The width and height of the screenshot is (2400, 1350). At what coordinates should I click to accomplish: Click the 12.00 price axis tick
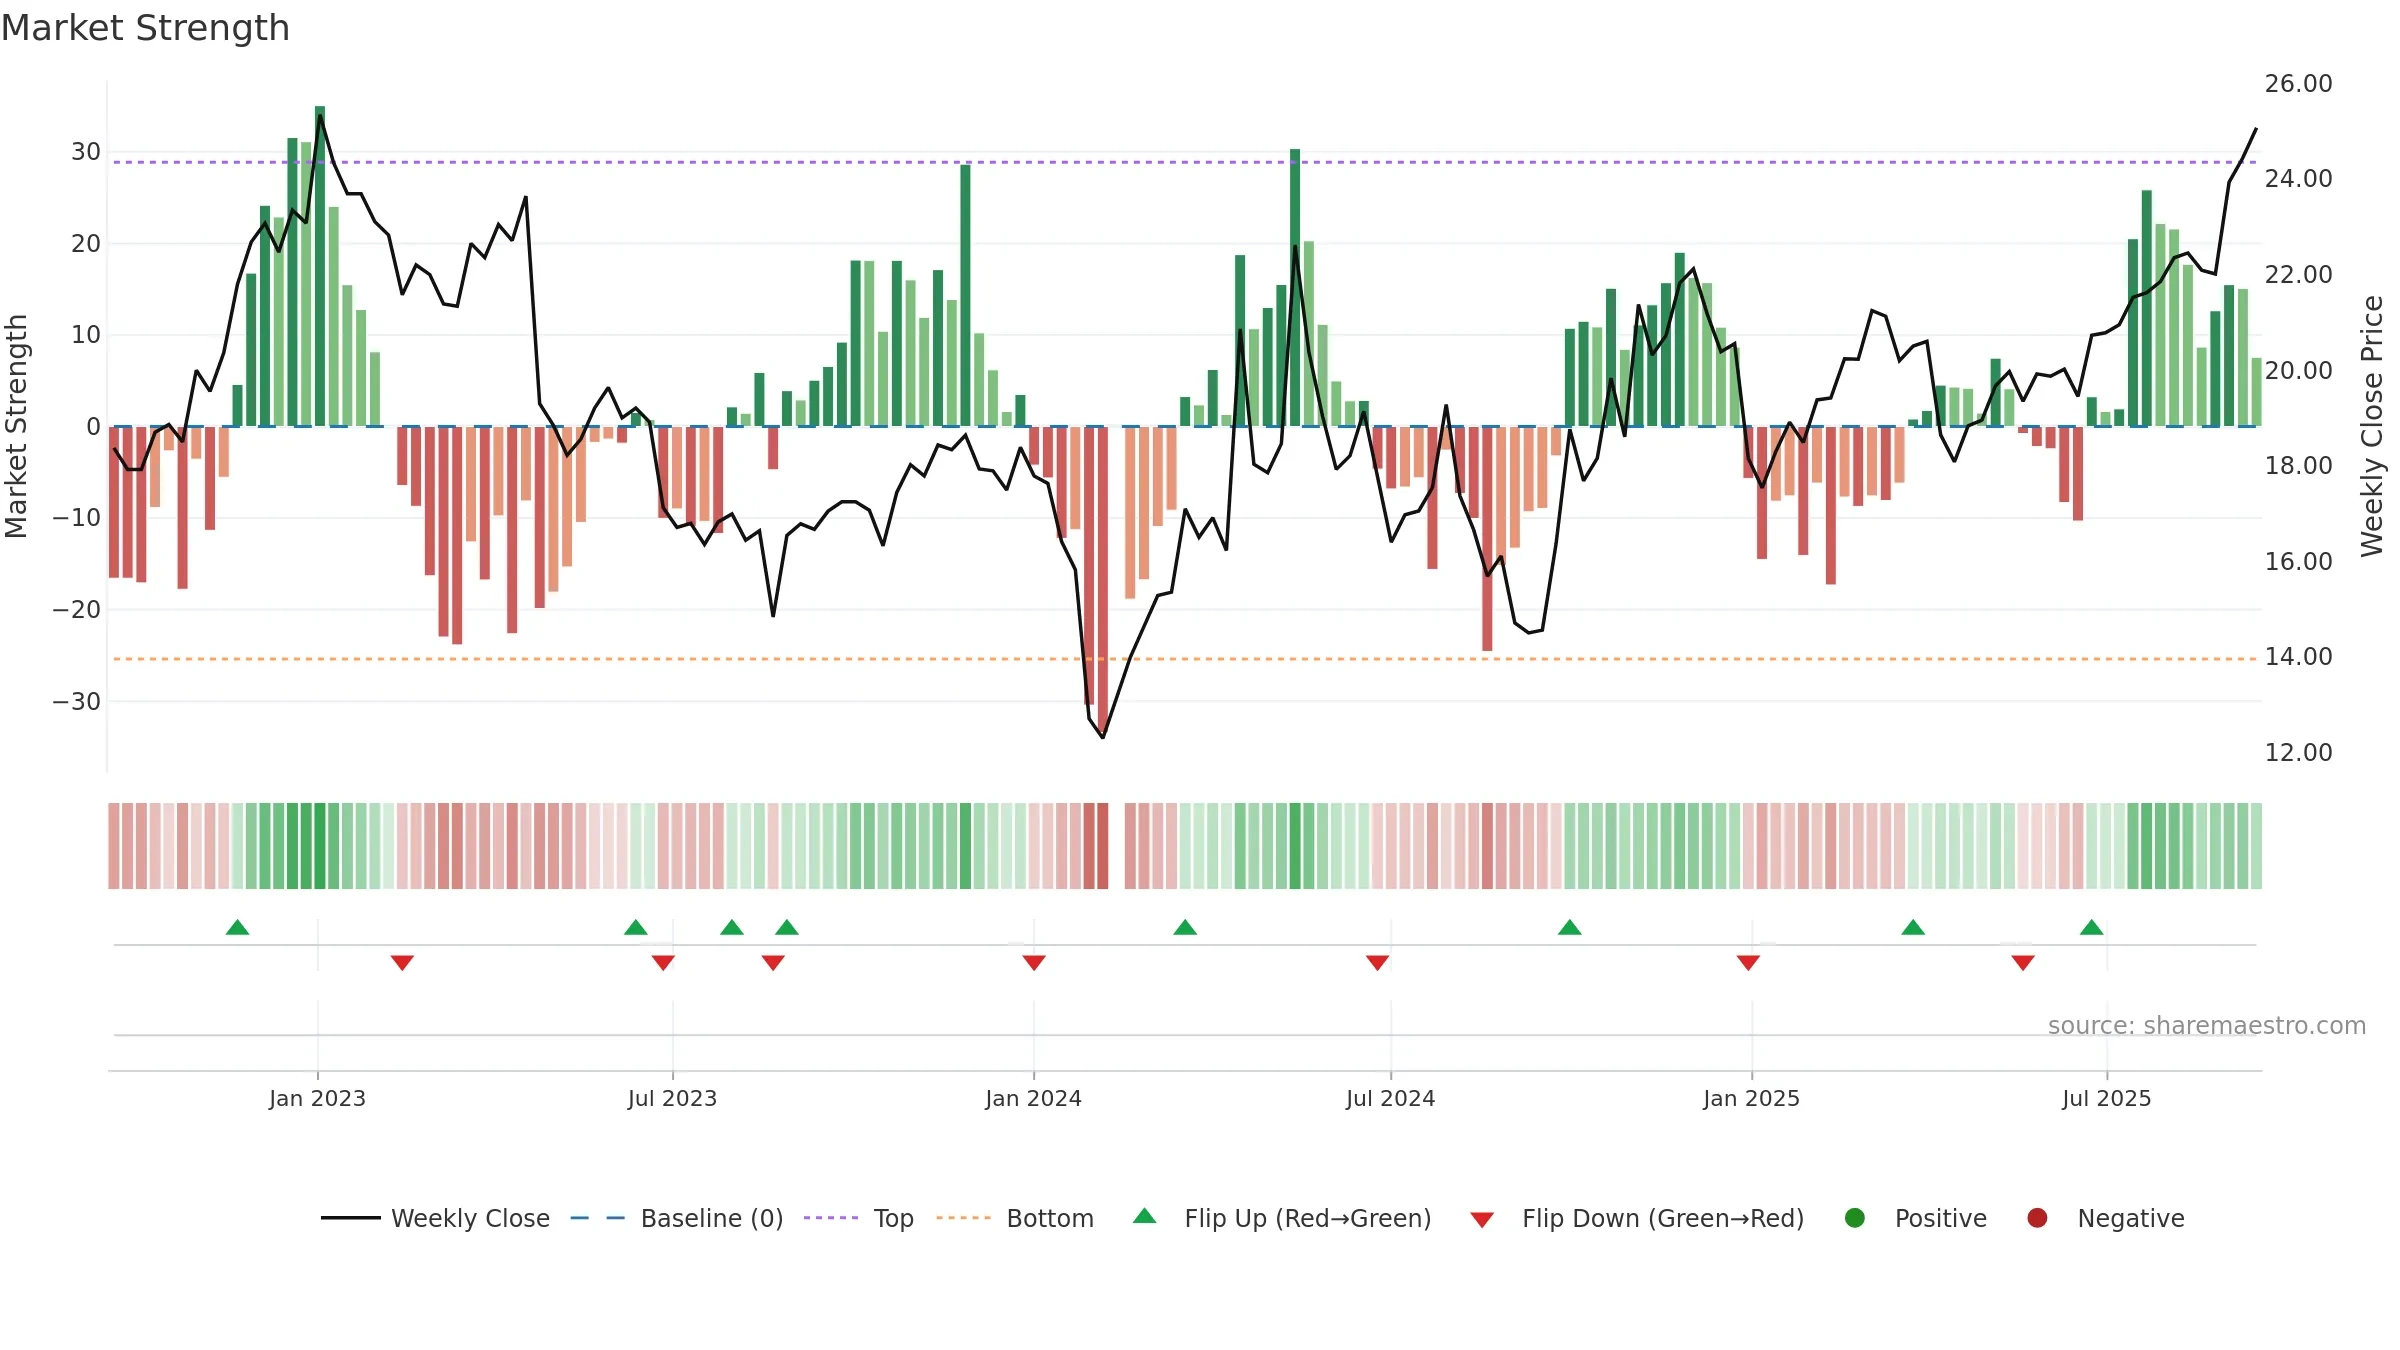[2298, 753]
